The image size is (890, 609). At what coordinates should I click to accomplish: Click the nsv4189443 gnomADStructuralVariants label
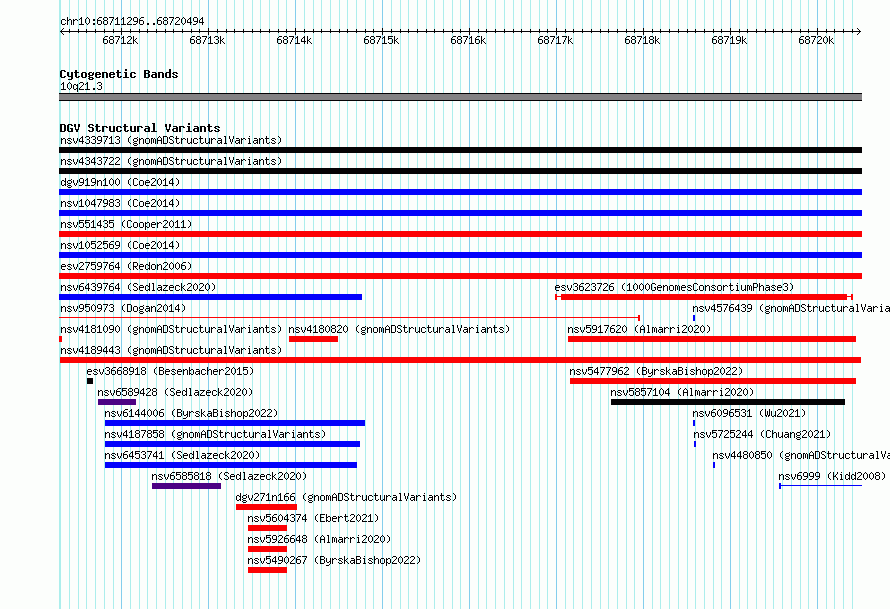click(171, 350)
